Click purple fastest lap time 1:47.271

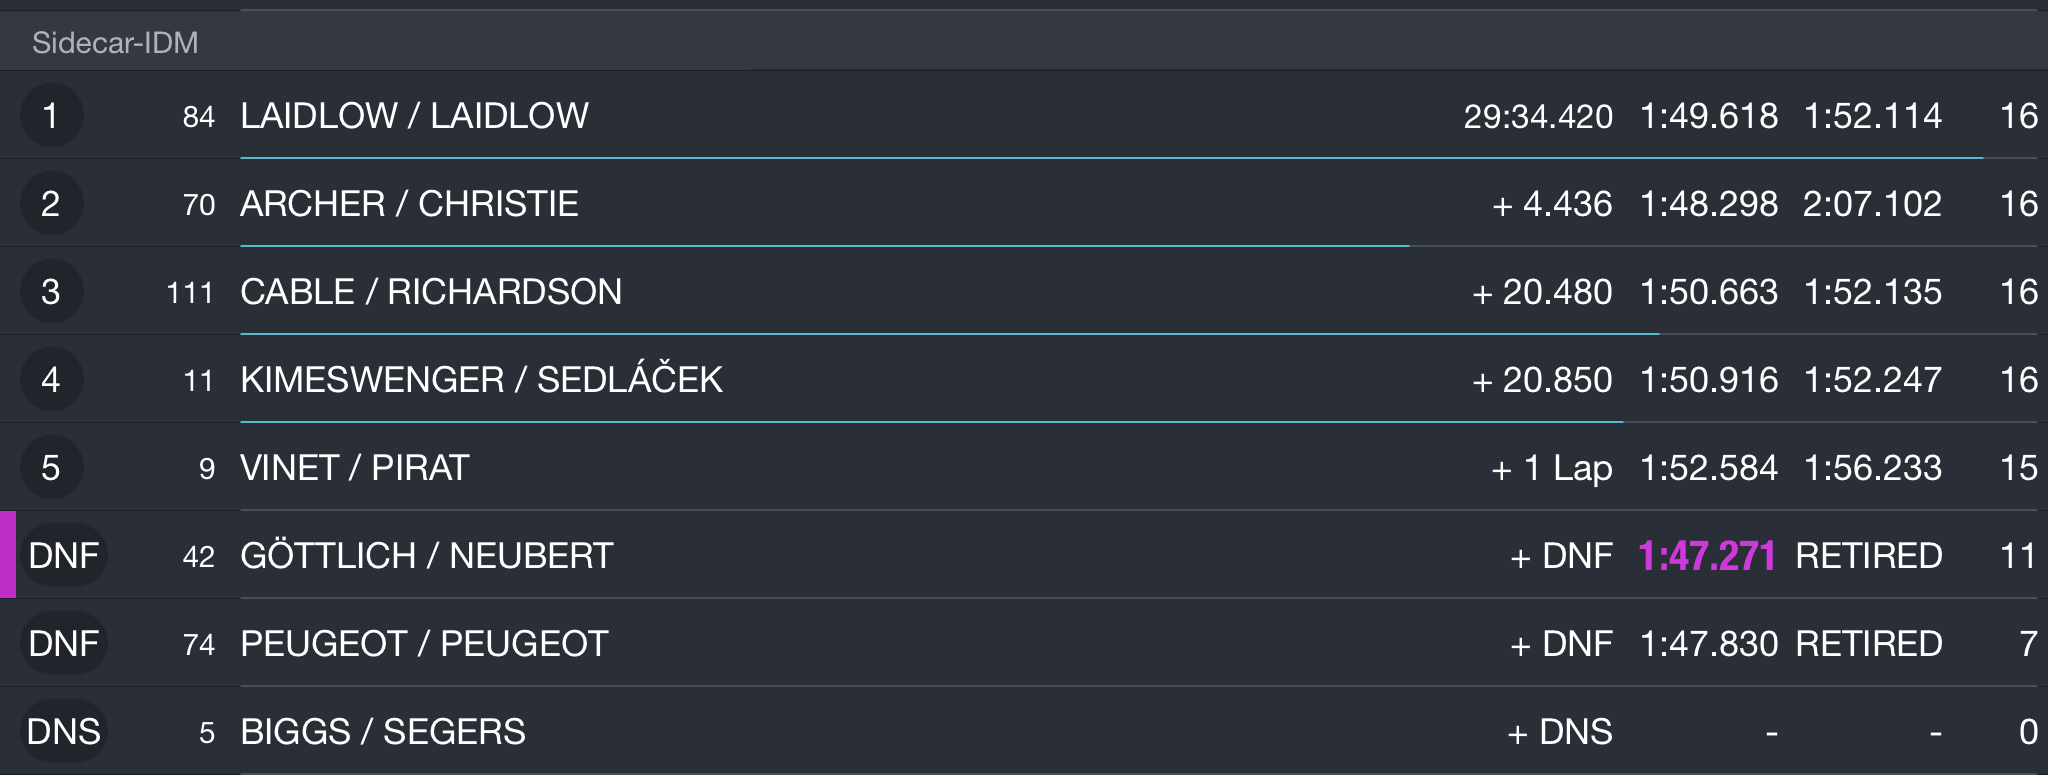point(1707,556)
